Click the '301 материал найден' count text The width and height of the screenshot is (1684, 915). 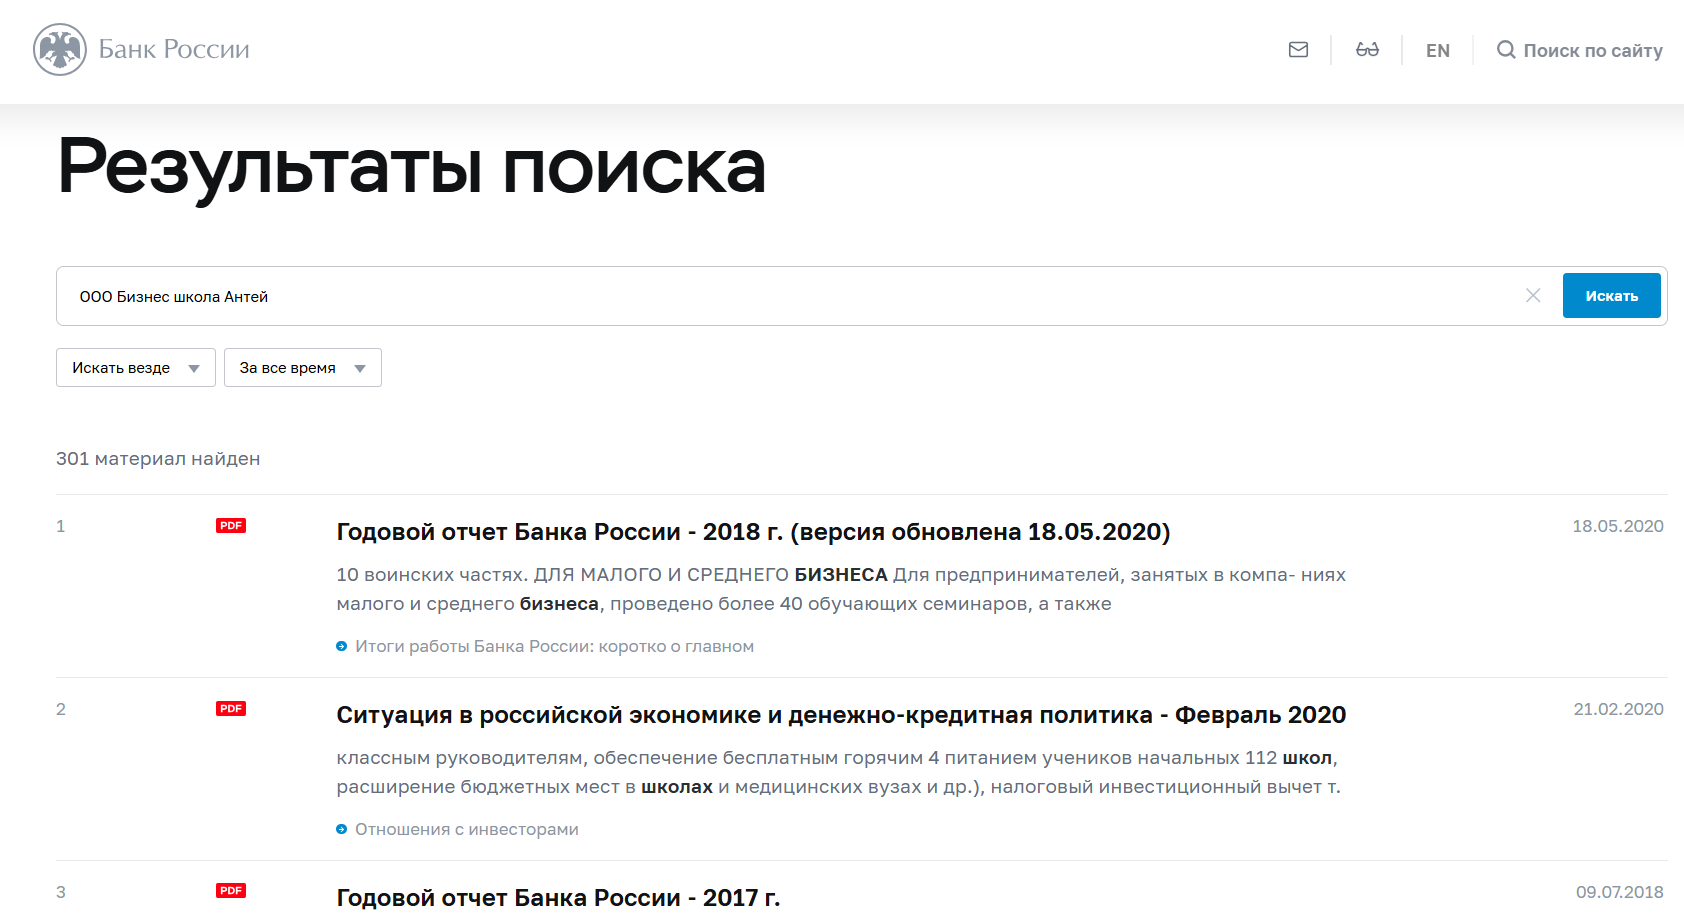coord(158,459)
